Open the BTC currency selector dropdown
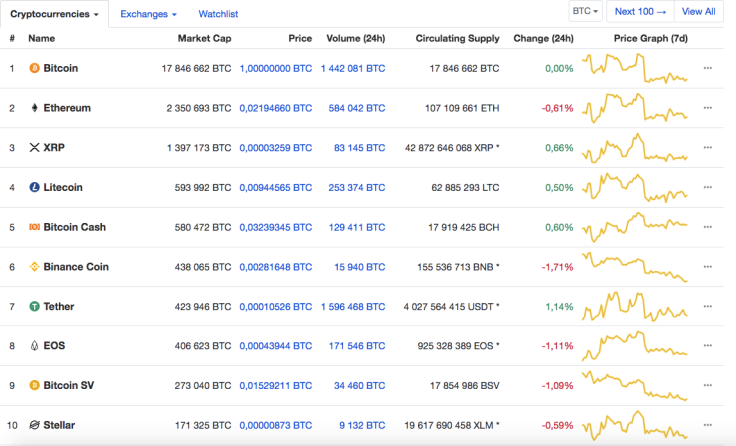736x446 pixels. point(585,11)
